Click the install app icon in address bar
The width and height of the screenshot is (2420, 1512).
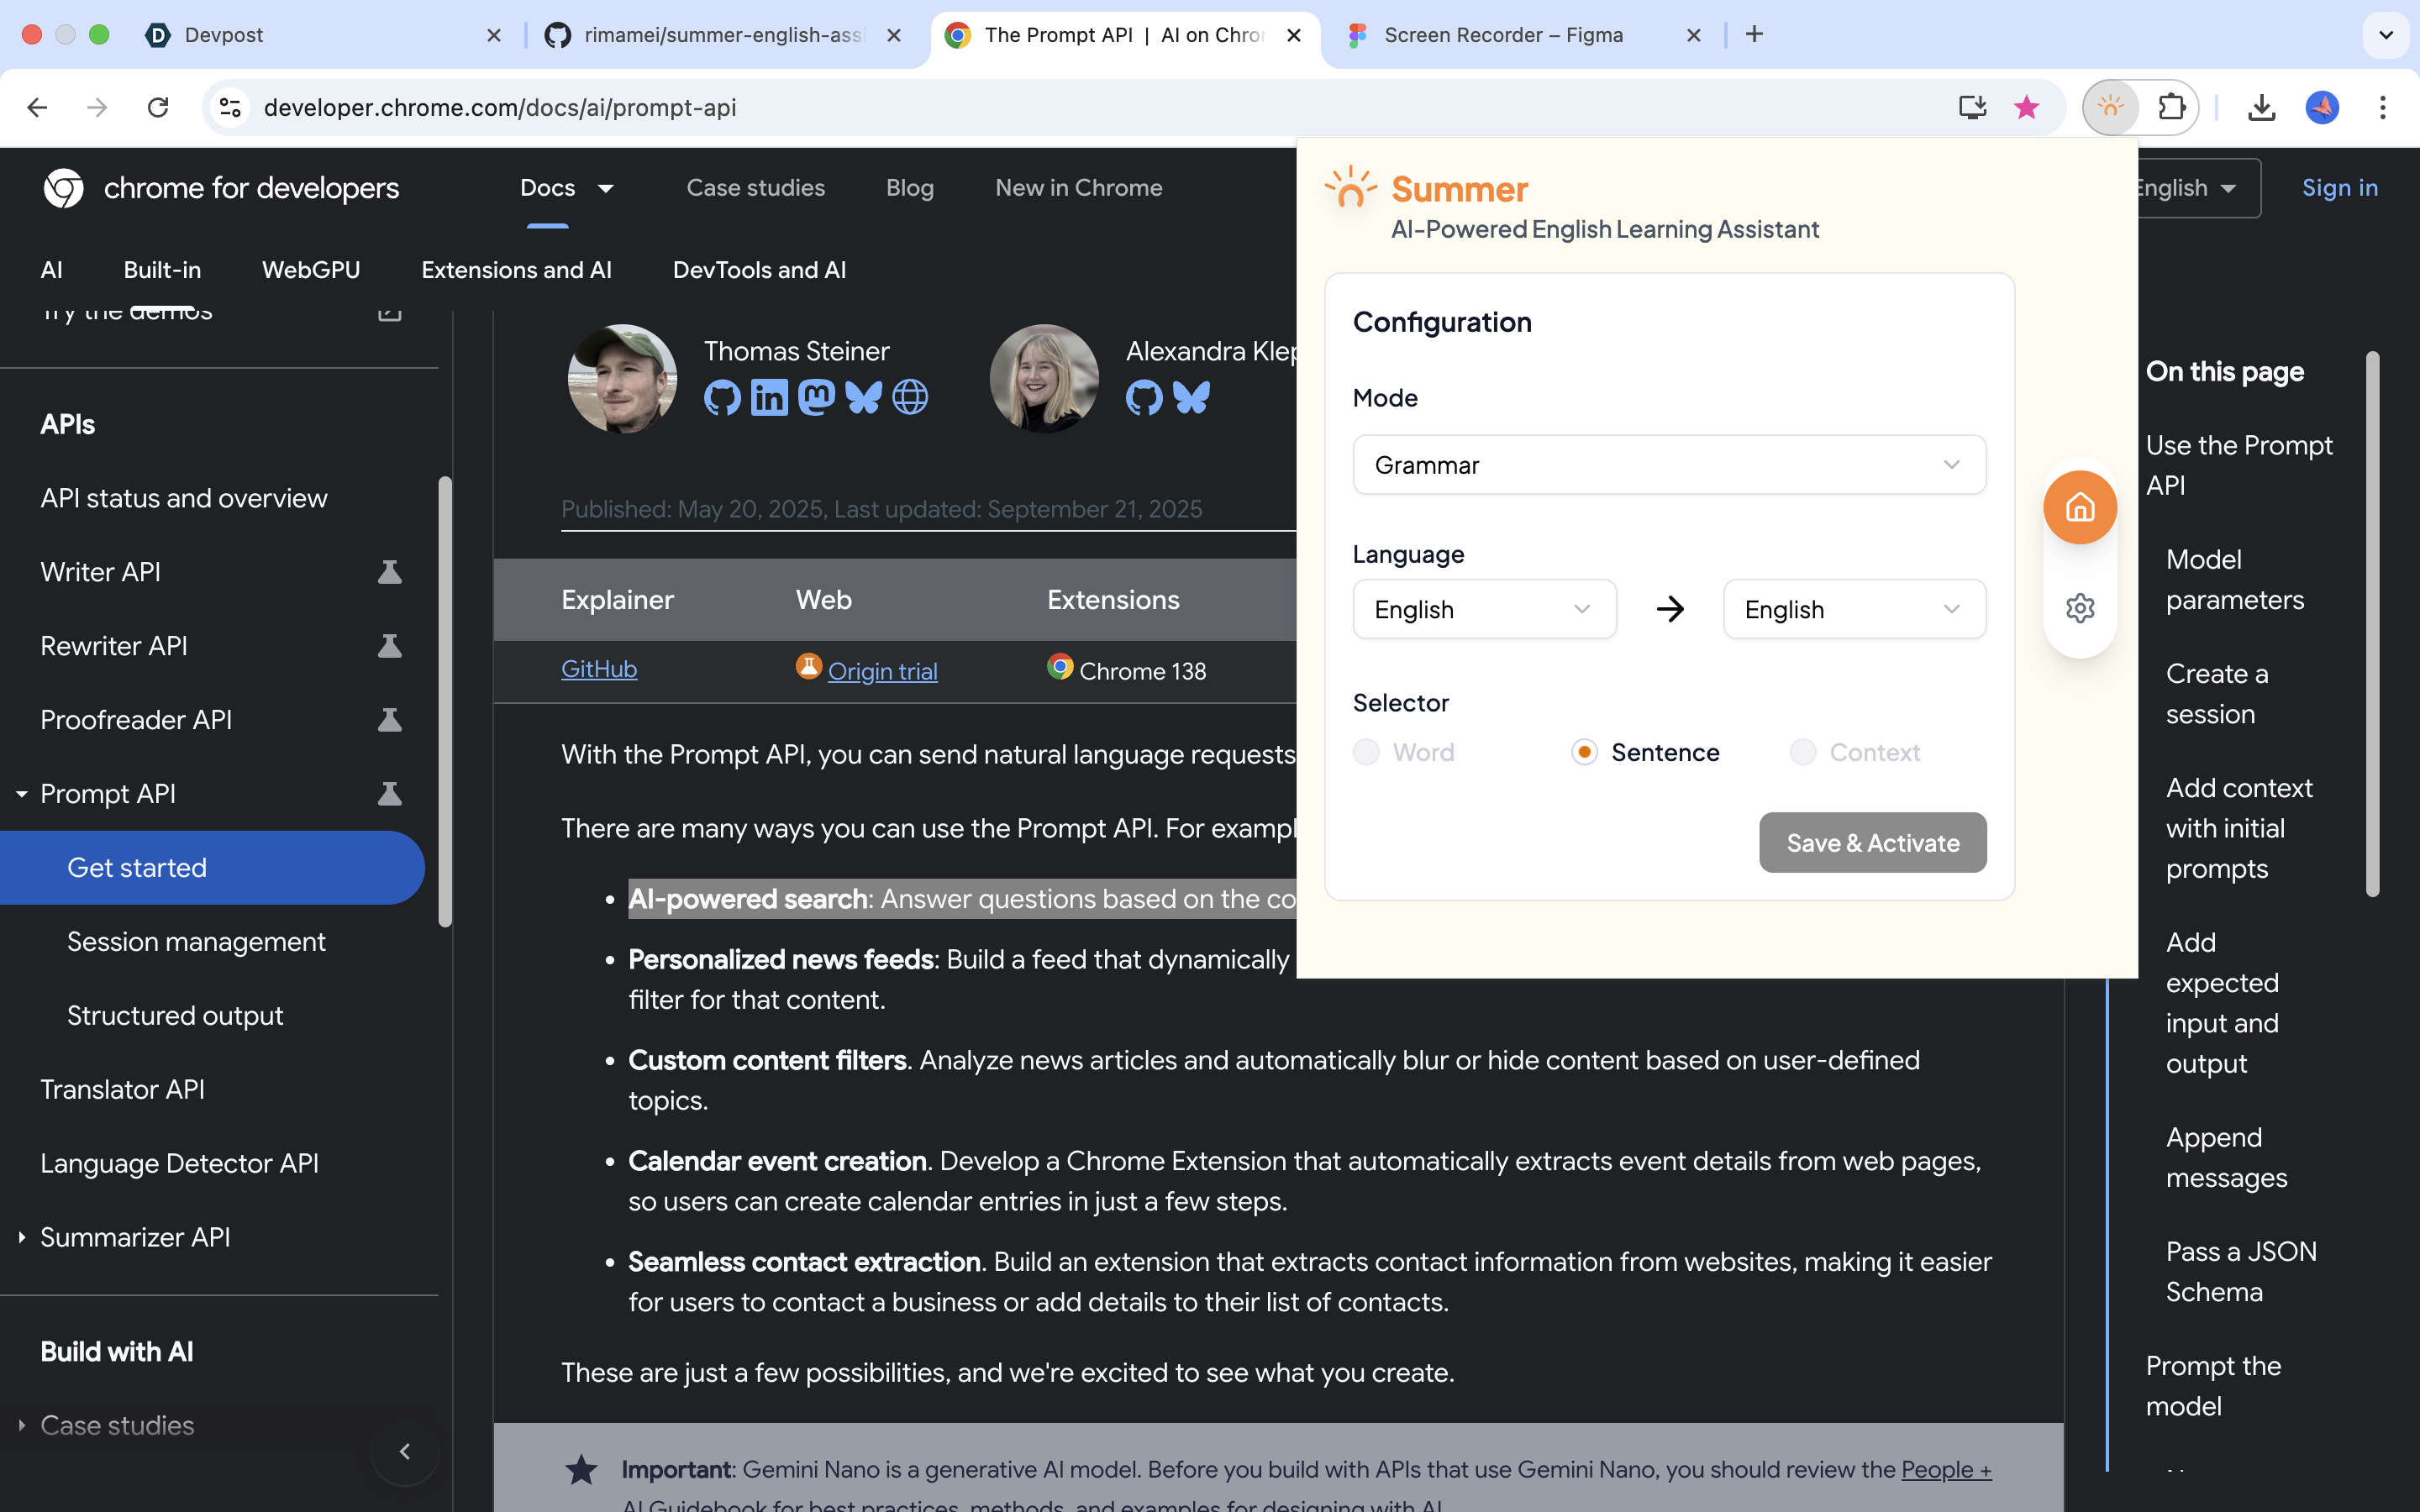point(1972,107)
